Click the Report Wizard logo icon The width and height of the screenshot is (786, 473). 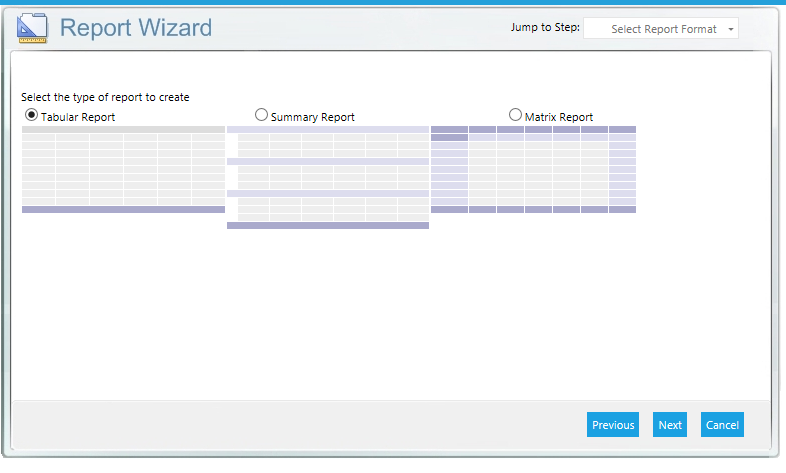[x=33, y=28]
